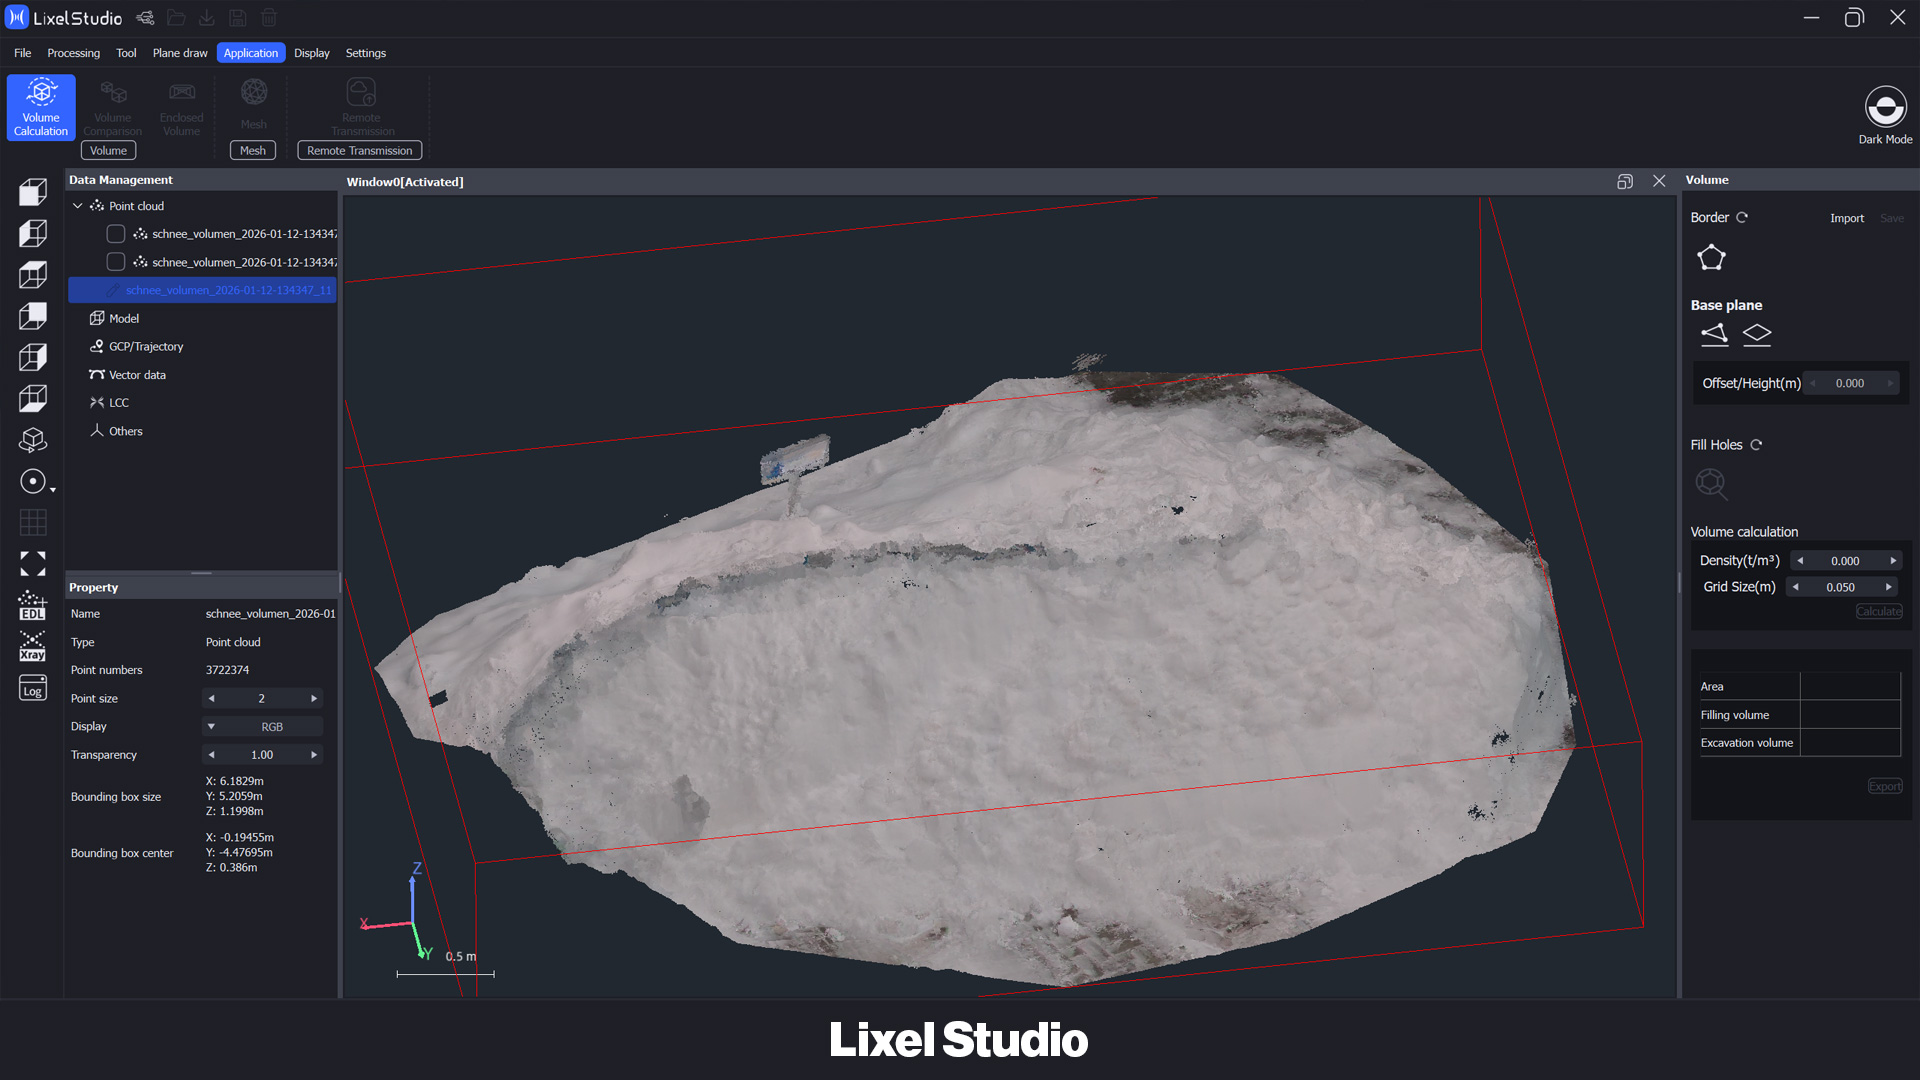
Task: Check the second schnee_volumen point cloud checkbox
Action: point(116,262)
